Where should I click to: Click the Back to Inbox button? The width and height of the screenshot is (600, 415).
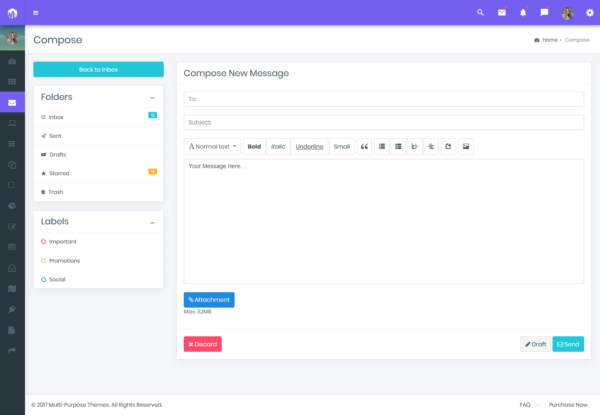(x=98, y=69)
